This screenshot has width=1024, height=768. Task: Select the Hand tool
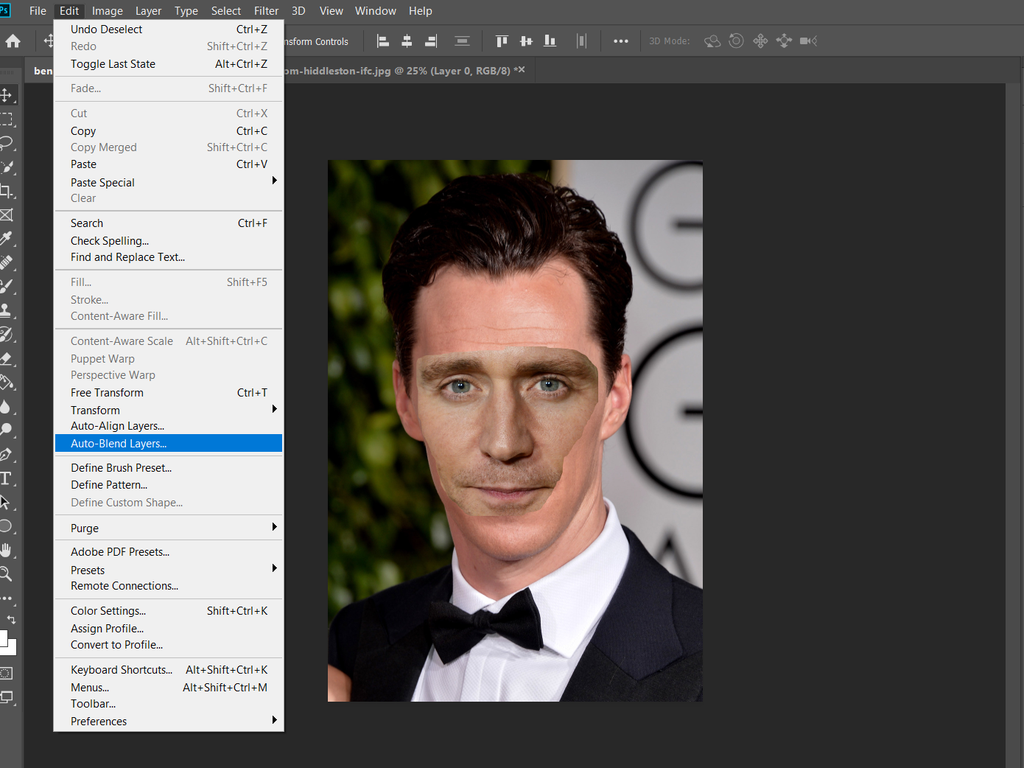click(6, 548)
